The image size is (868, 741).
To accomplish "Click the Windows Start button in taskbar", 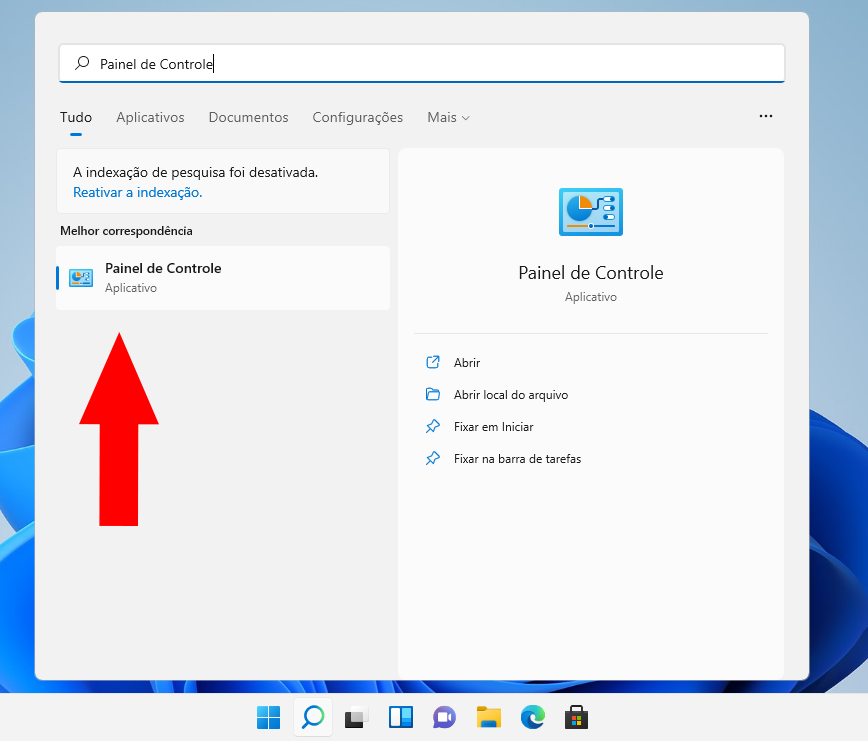I will pyautogui.click(x=268, y=717).
